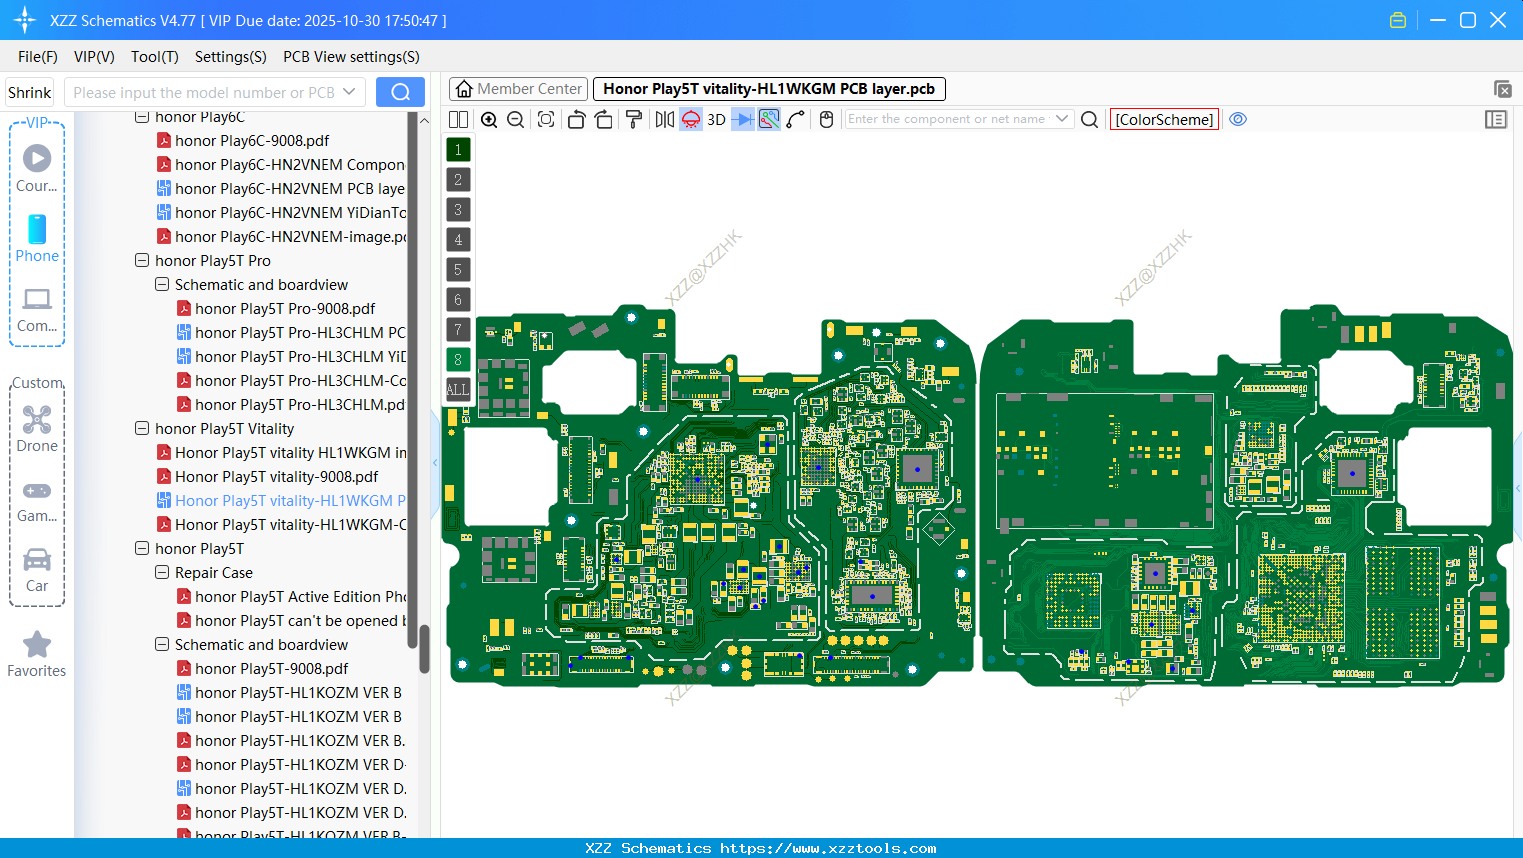Select the Honor Play5T vitality PCB layer tab
The height and width of the screenshot is (858, 1523).
(769, 89)
